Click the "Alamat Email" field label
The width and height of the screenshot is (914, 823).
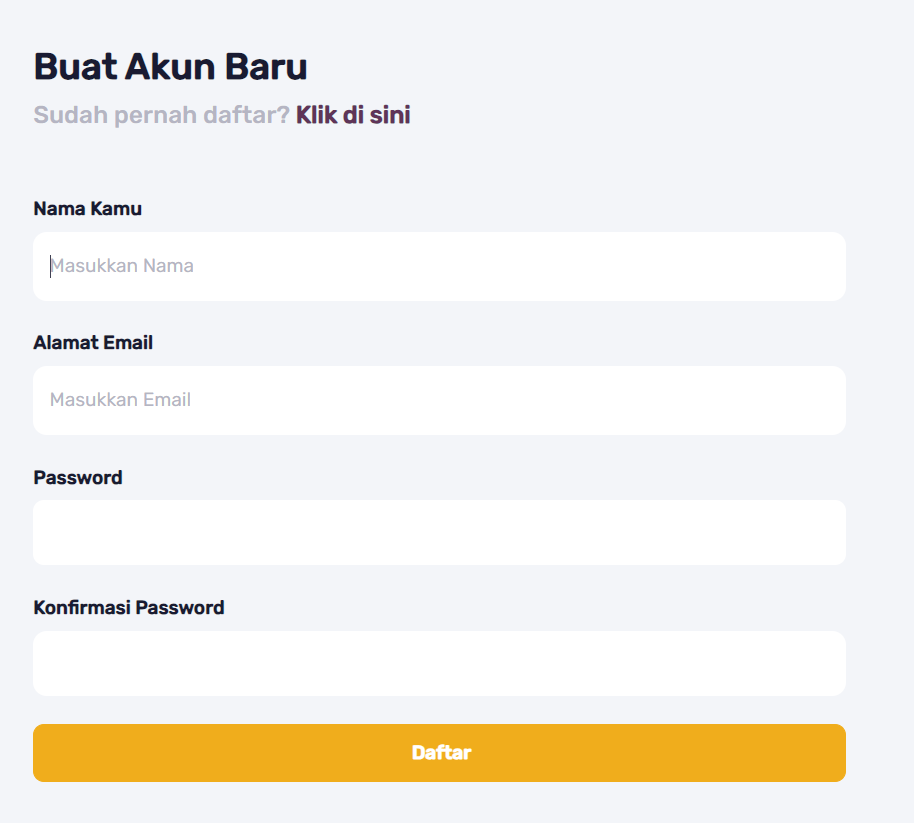coord(93,343)
